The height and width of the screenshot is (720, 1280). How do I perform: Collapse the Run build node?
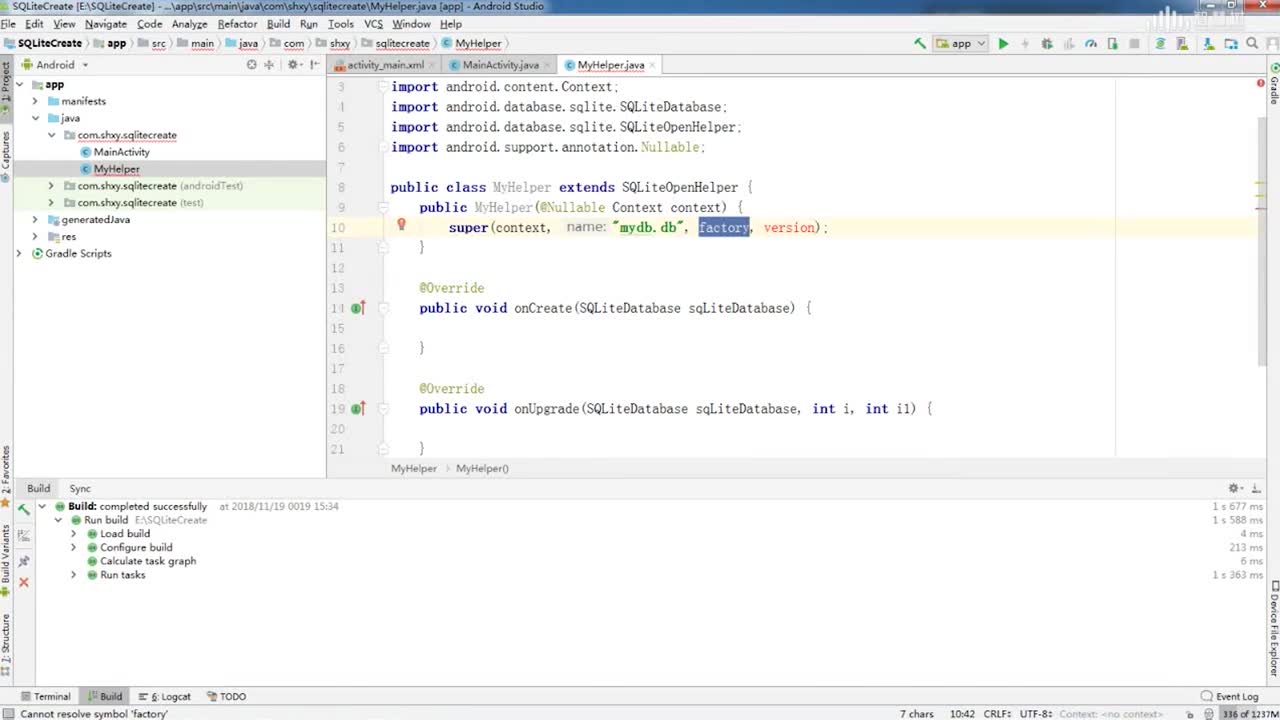(x=58, y=520)
